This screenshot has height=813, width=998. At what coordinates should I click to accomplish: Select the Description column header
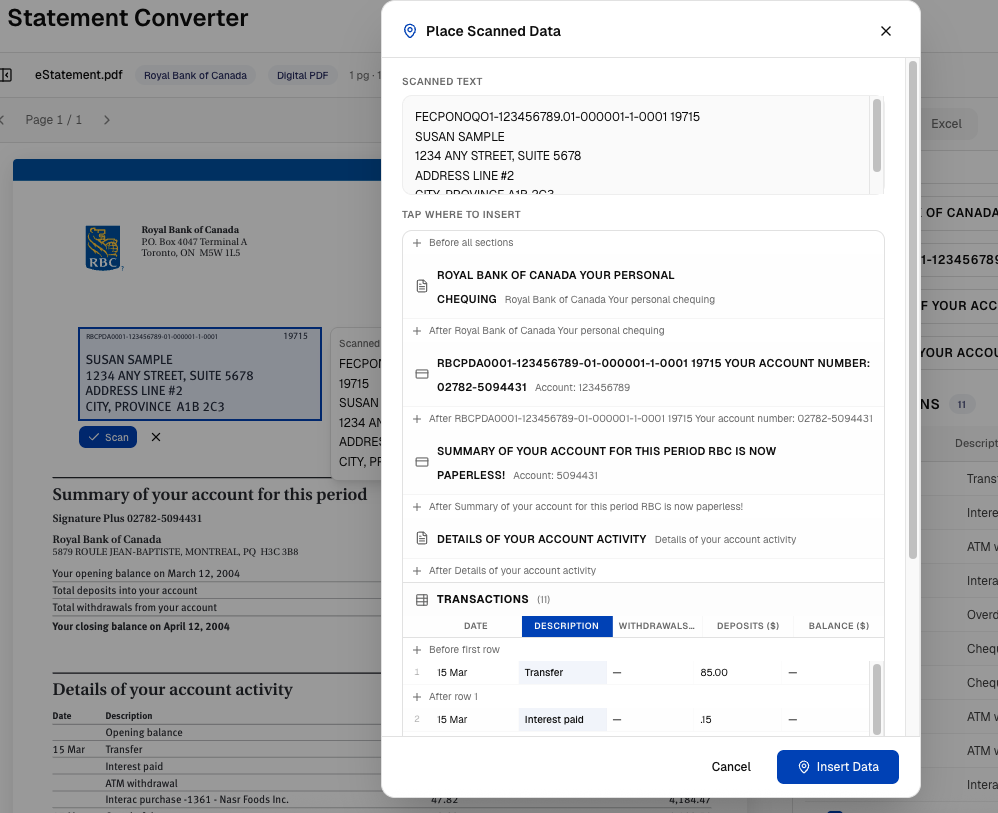pyautogui.click(x=565, y=626)
